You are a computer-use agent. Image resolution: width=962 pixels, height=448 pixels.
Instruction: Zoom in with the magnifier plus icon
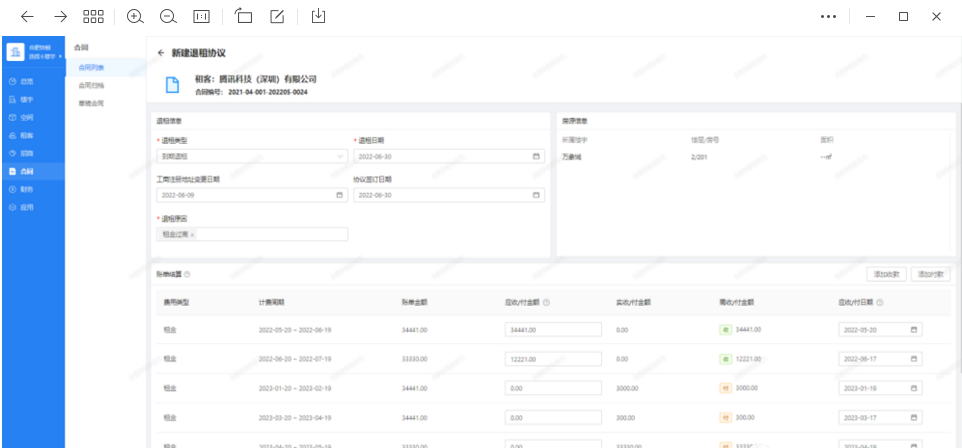point(135,16)
